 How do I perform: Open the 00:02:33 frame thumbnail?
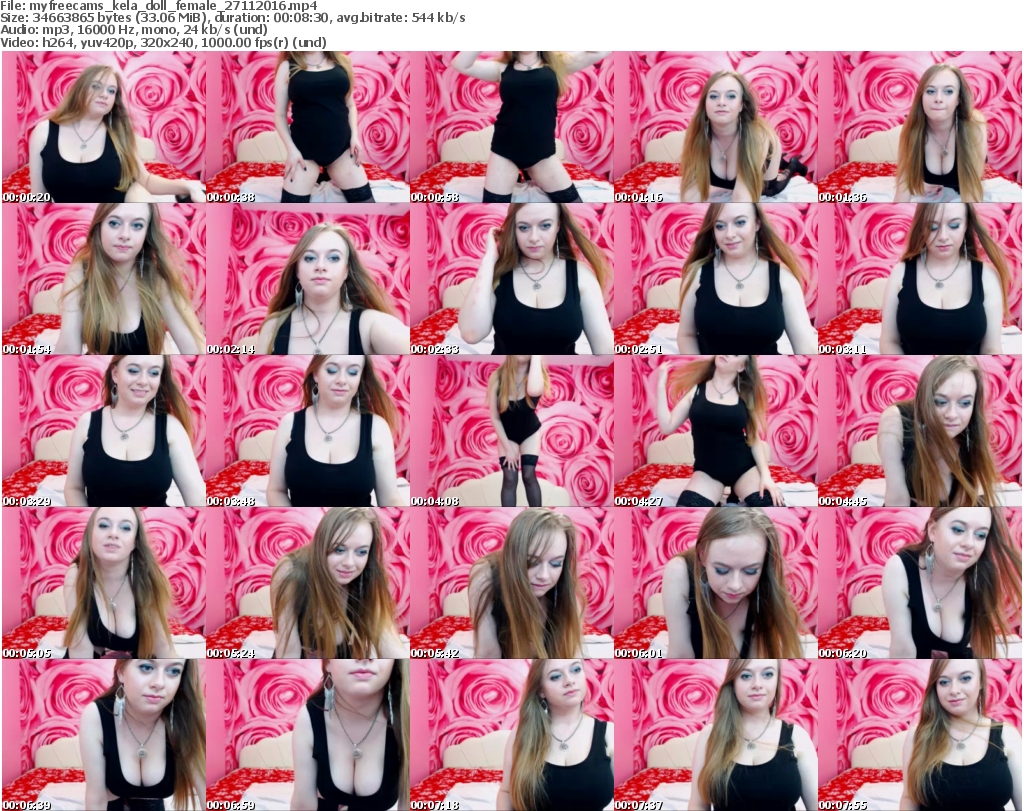511,279
